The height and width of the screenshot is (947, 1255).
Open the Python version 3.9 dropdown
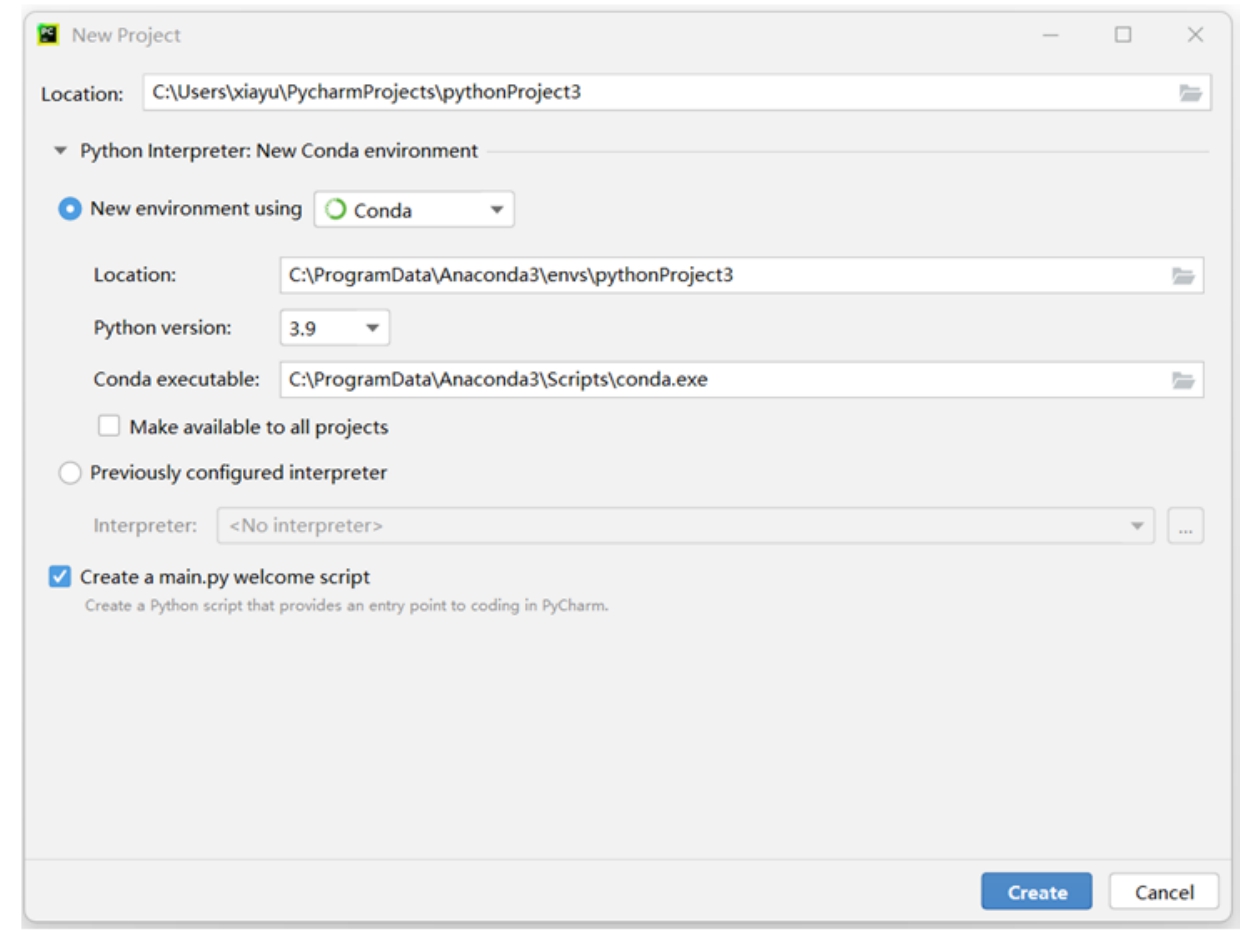pos(334,327)
